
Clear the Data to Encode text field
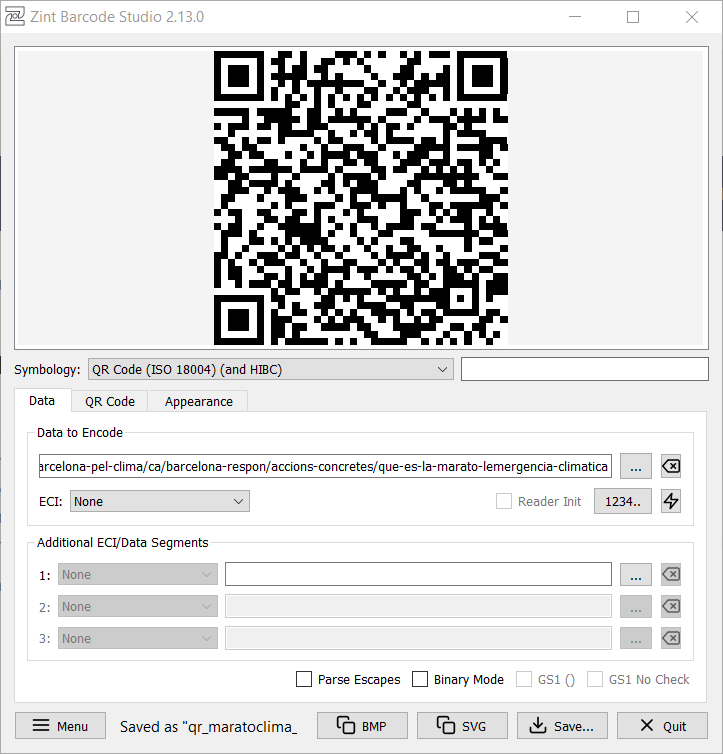point(671,467)
